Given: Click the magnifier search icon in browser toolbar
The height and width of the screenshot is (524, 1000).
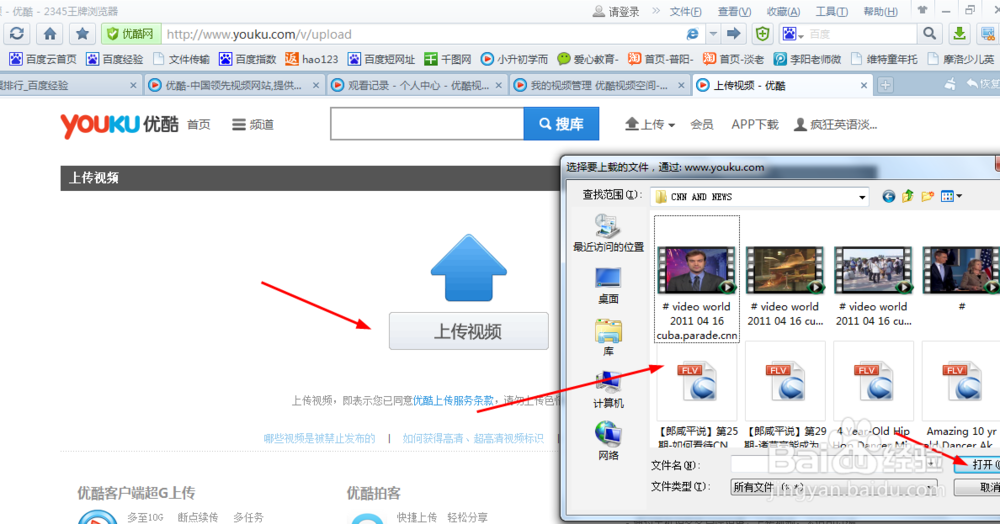Looking at the screenshot, I should coord(930,34).
